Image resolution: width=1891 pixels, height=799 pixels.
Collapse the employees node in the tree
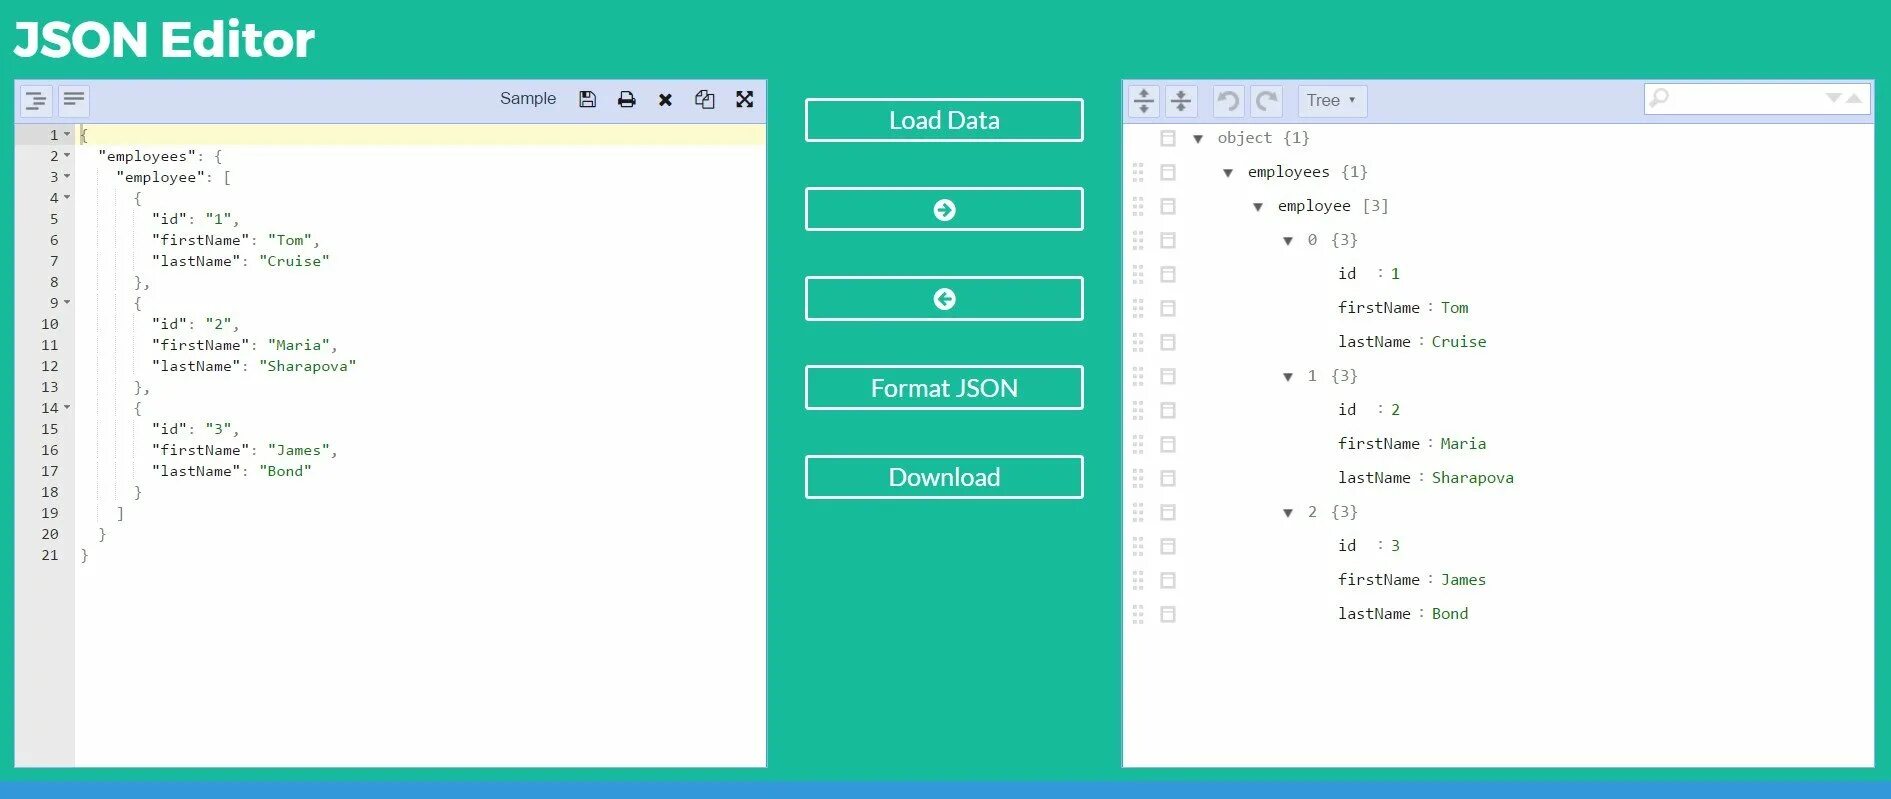[1228, 173]
